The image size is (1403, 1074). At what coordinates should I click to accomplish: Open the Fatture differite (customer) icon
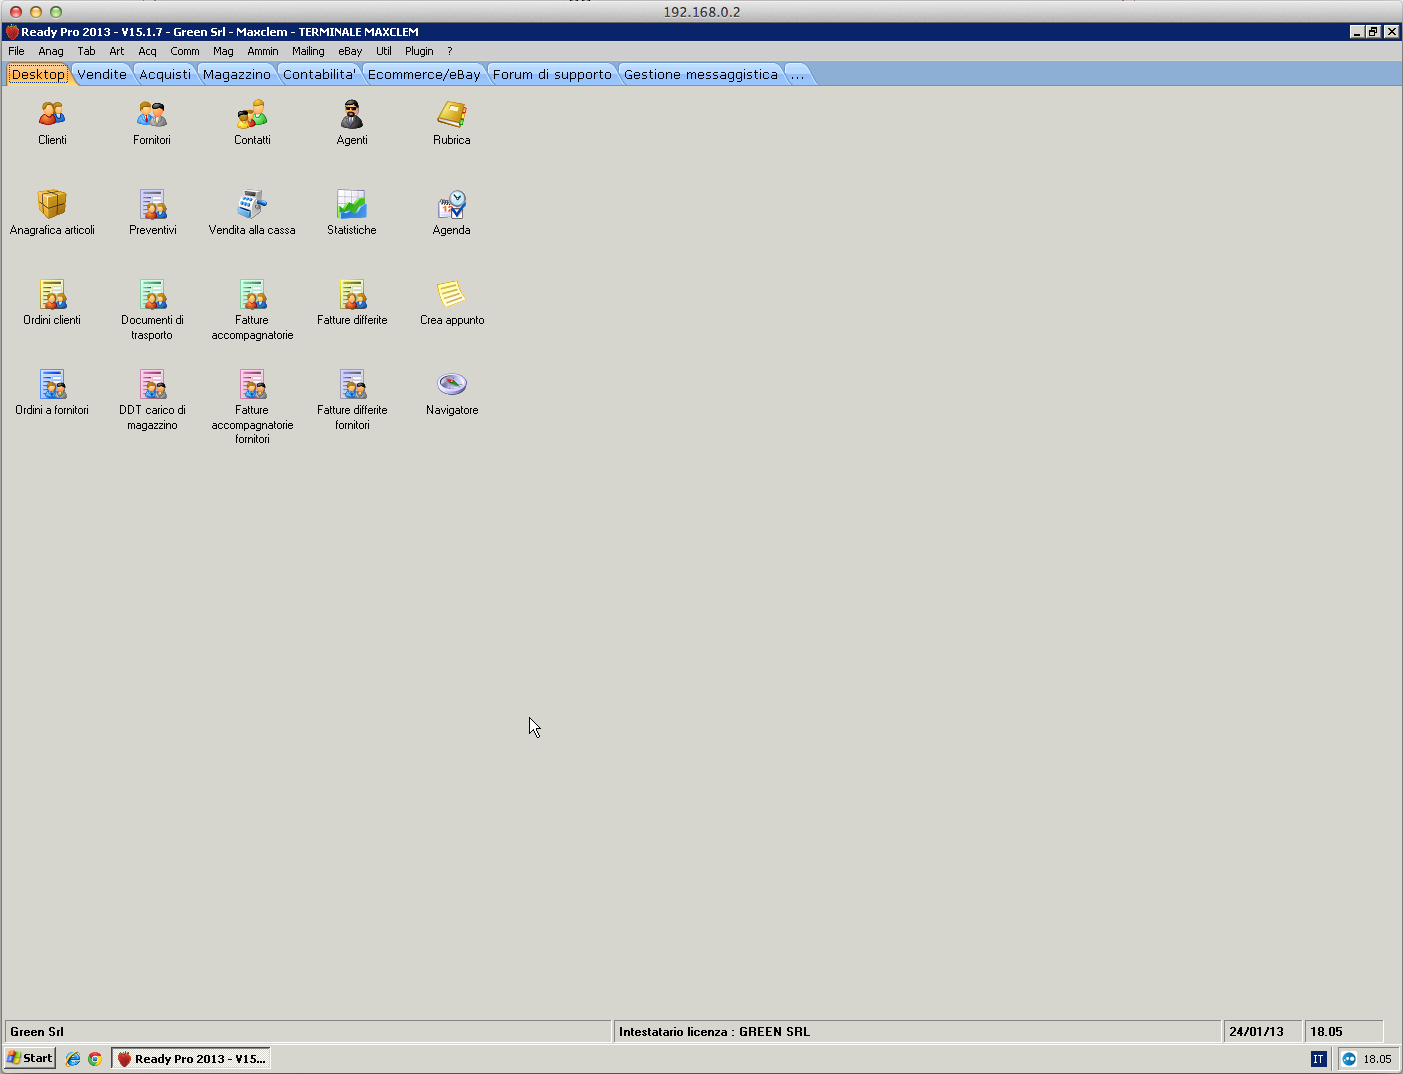[x=352, y=294]
